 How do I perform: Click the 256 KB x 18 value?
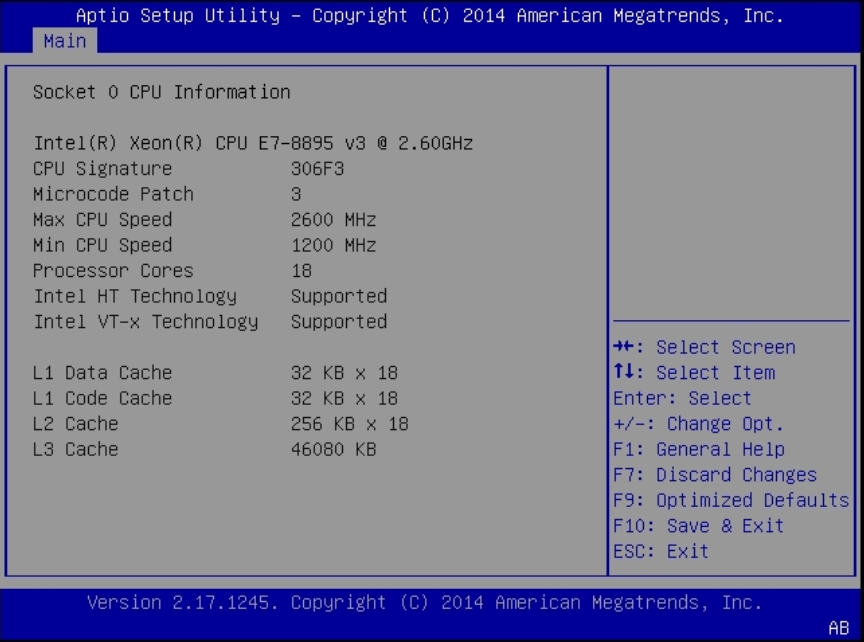pos(350,424)
